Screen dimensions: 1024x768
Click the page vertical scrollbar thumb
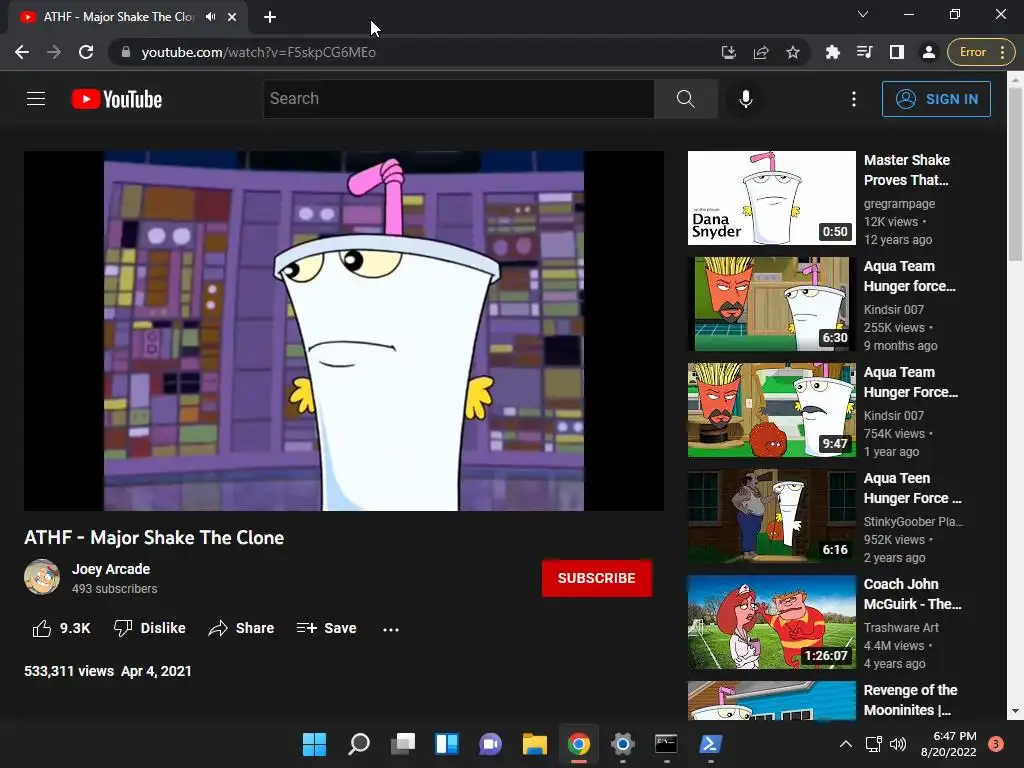coord(1015,174)
